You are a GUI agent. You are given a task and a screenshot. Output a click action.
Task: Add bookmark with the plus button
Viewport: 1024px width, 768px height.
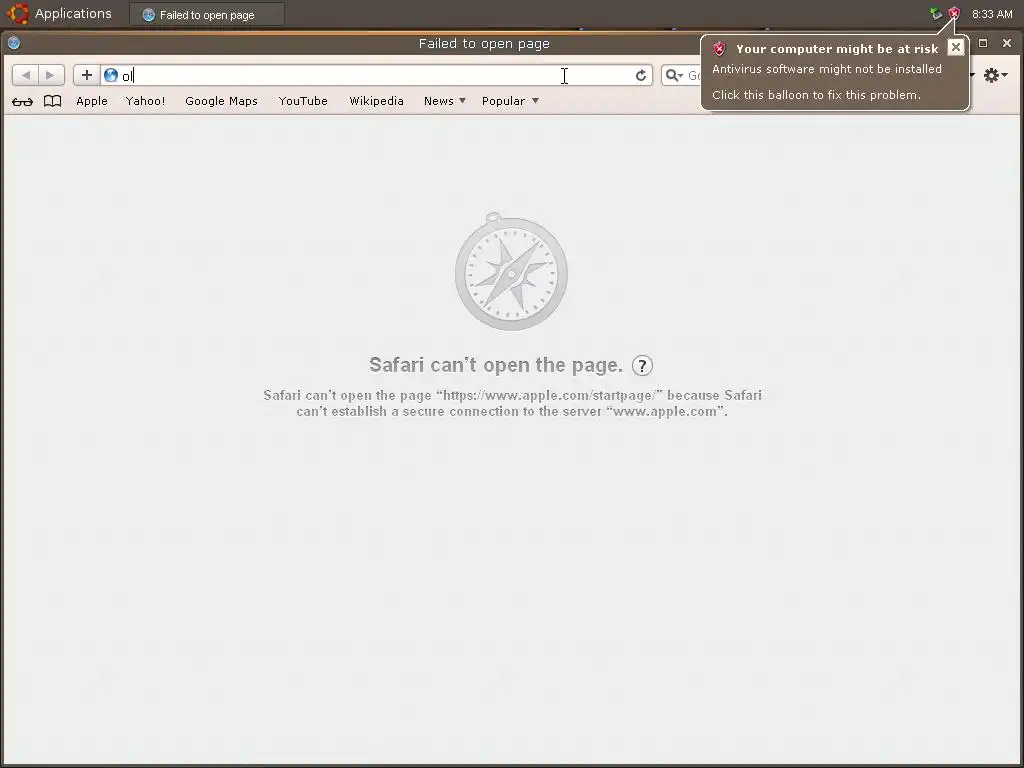pyautogui.click(x=87, y=75)
